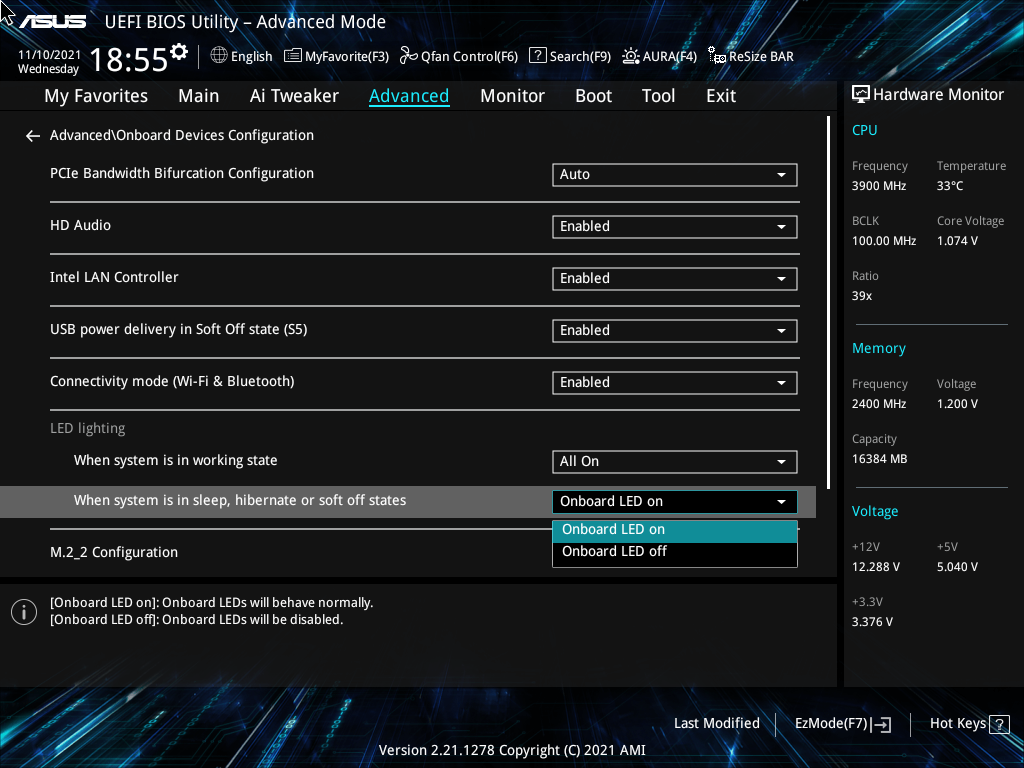Click the 11/10/2021 date text
1024x768 pixels.
49,55
